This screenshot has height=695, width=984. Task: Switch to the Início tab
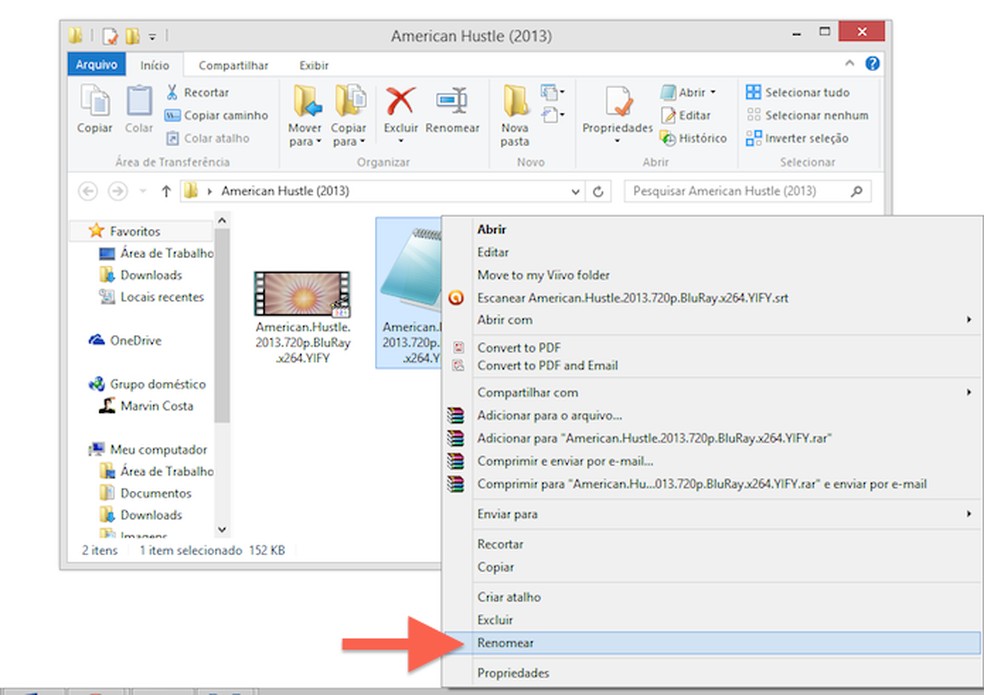tap(154, 65)
